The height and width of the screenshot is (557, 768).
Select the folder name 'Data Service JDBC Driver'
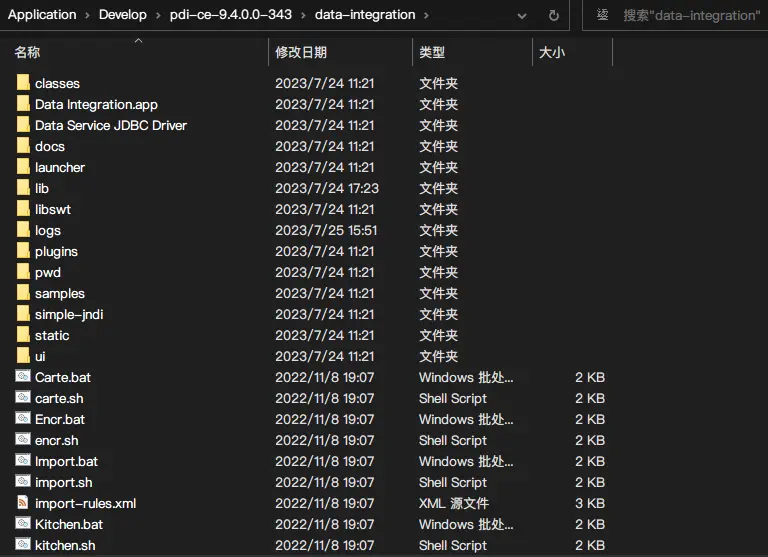(111, 125)
